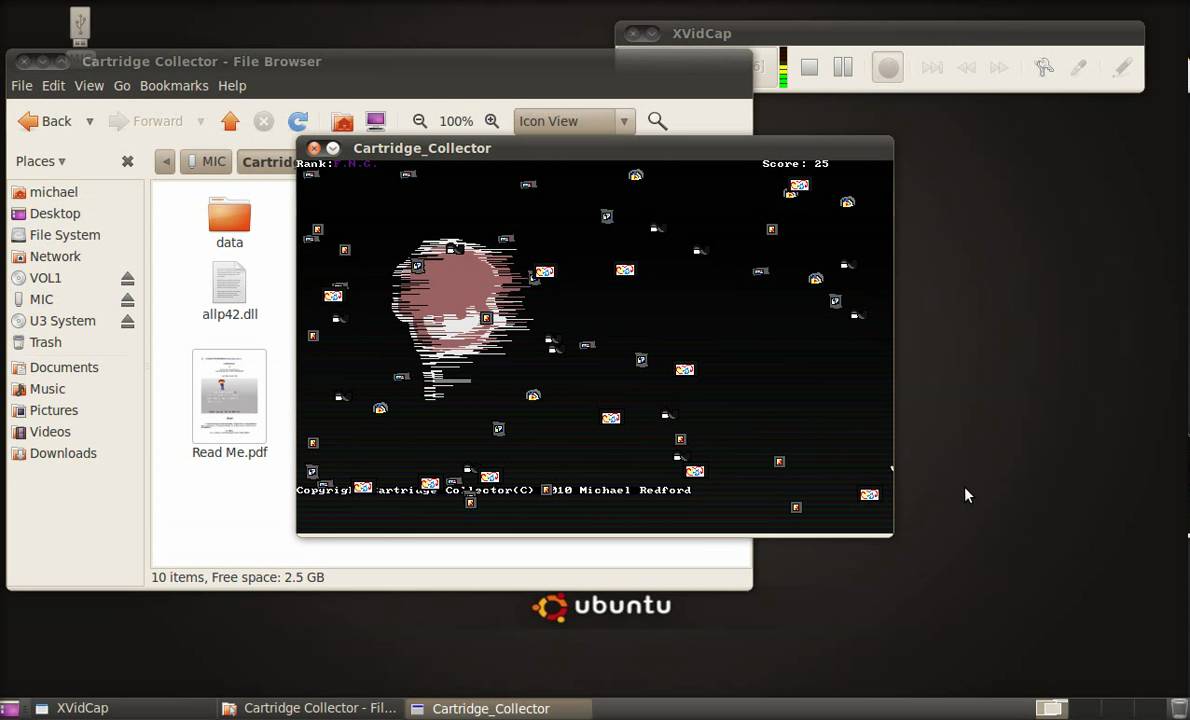Image resolution: width=1190 pixels, height=720 pixels.
Task: Open Videos bookmark in sidebar
Action: pyautogui.click(x=42, y=432)
